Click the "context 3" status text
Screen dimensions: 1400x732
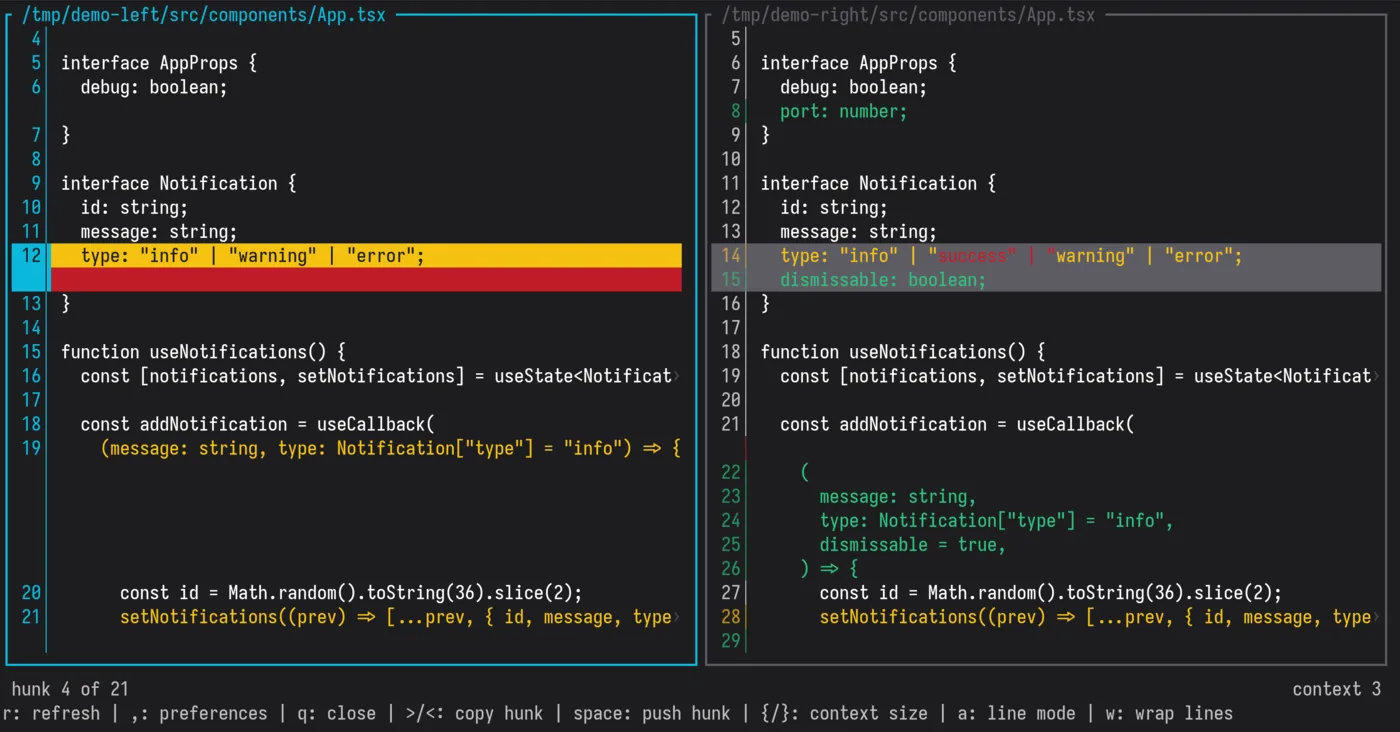coord(1336,689)
